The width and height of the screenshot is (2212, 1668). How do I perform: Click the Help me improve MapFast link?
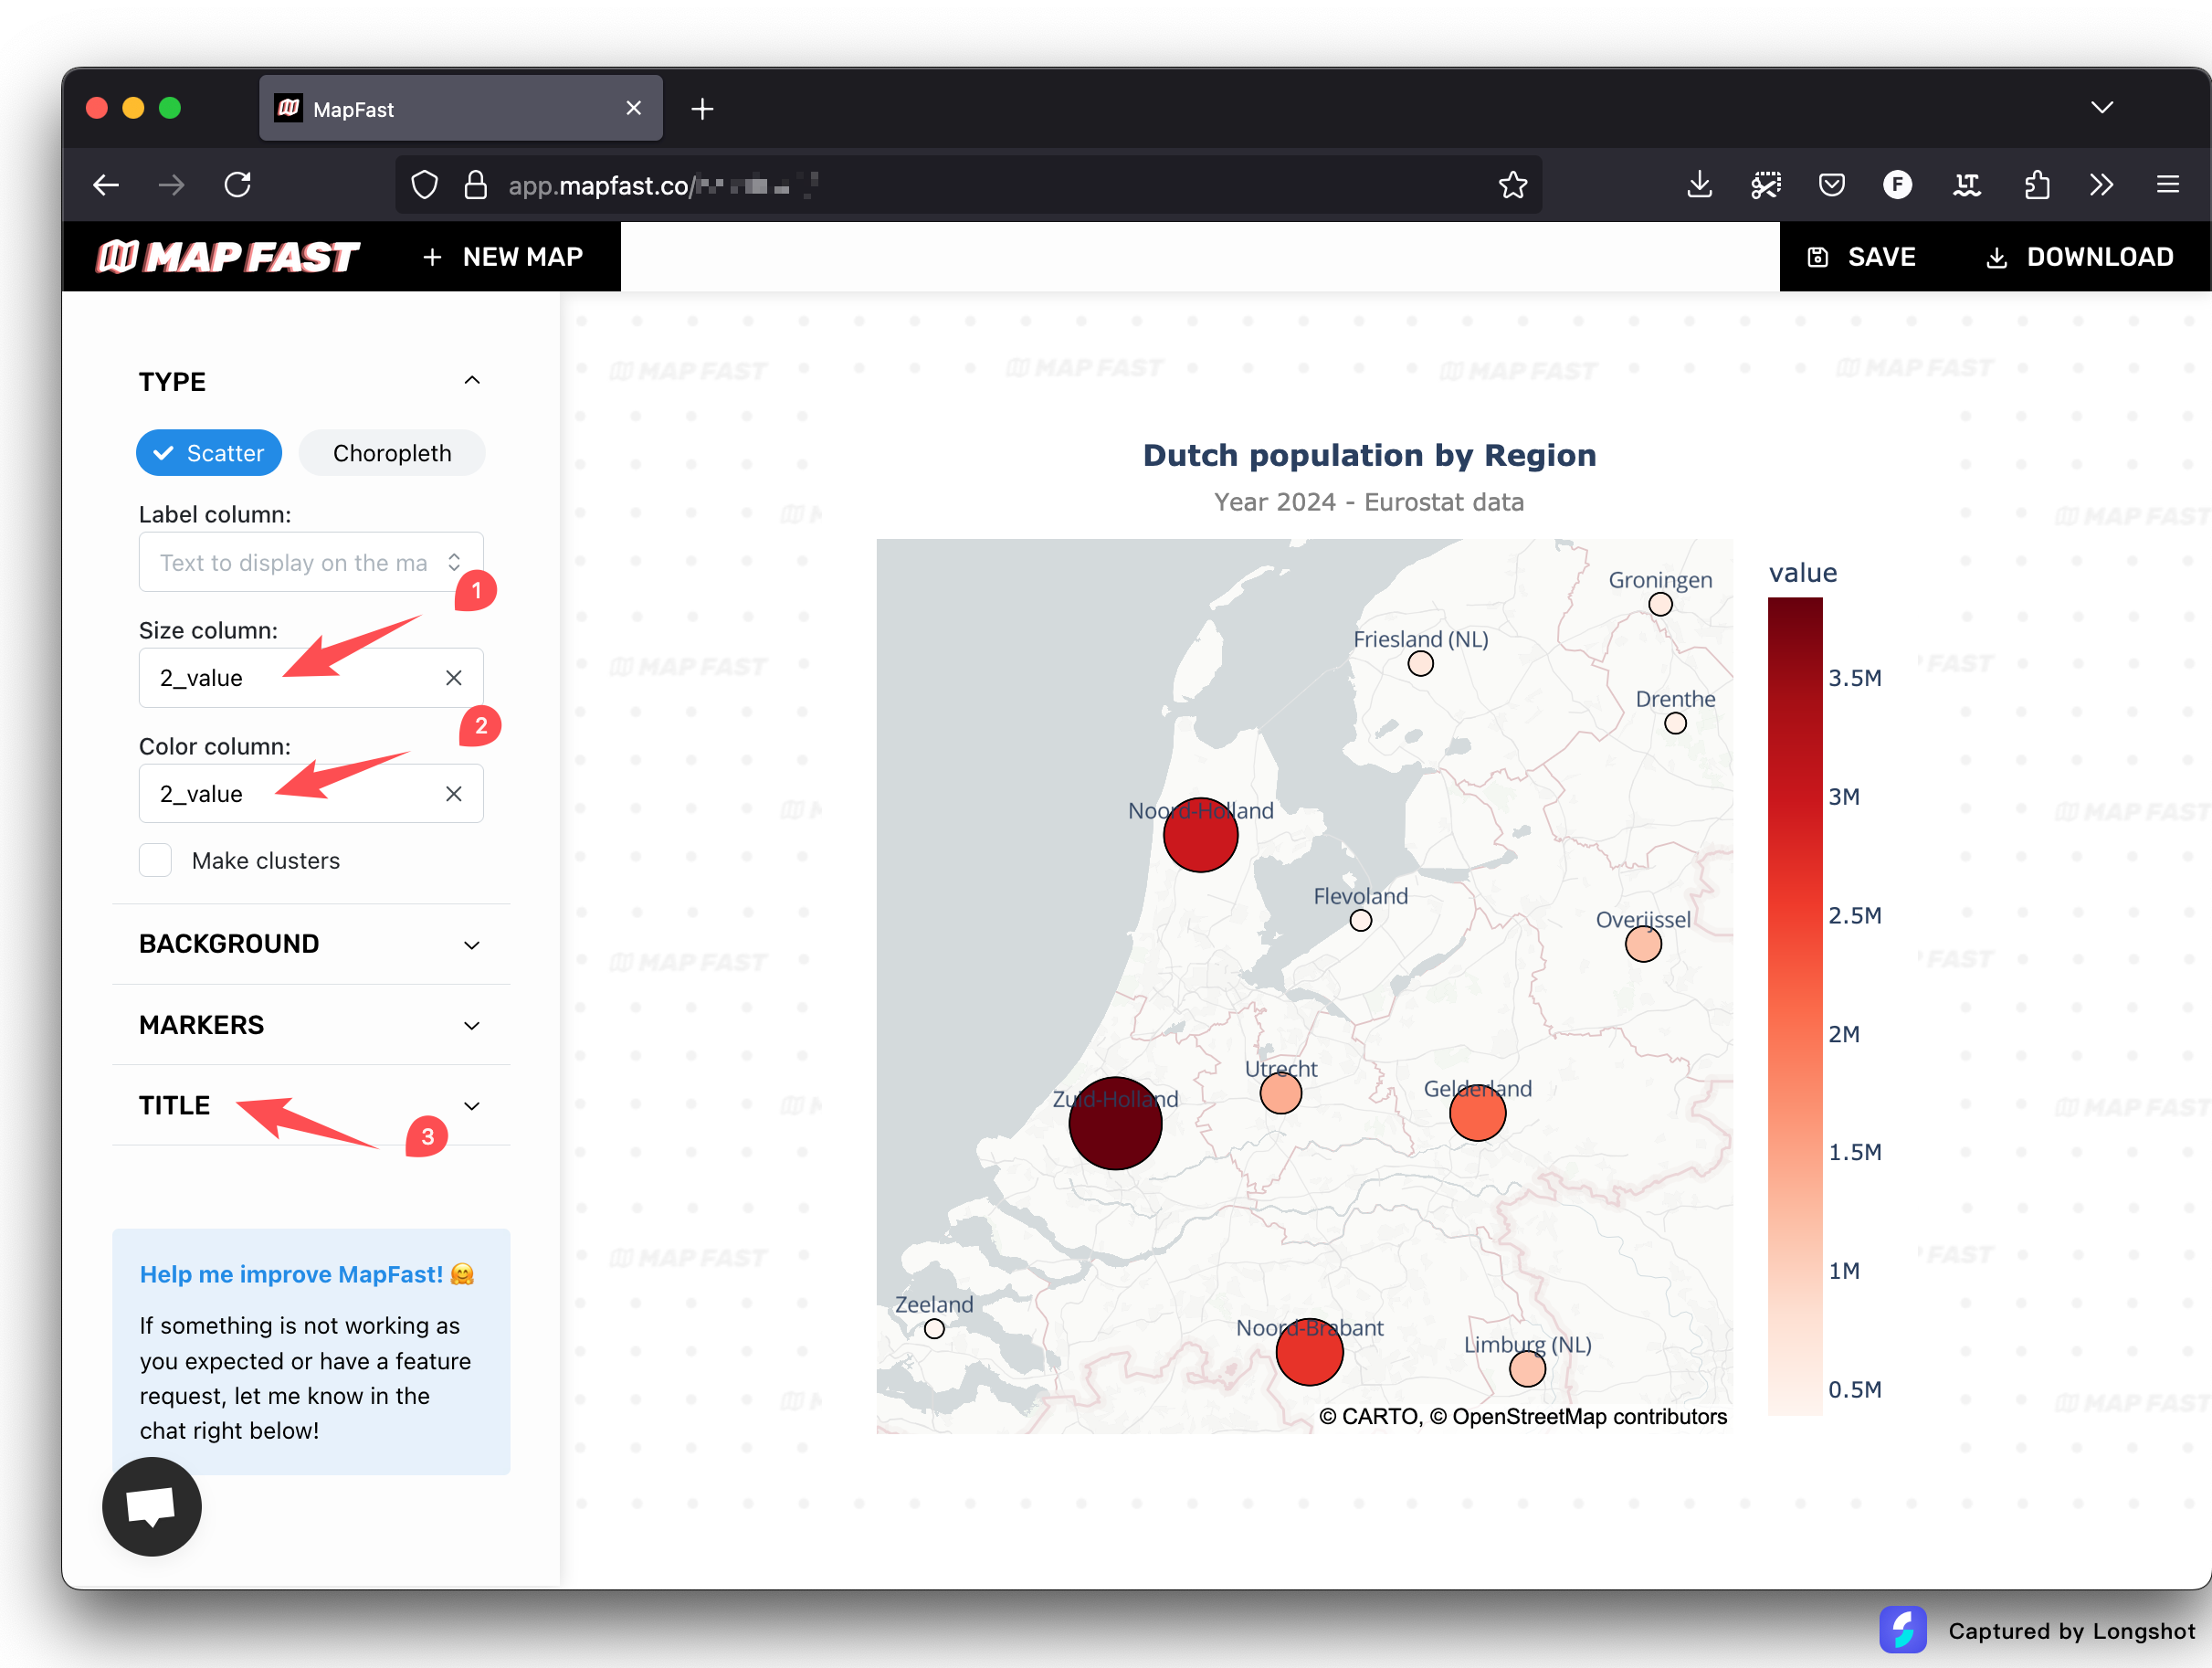307,1274
